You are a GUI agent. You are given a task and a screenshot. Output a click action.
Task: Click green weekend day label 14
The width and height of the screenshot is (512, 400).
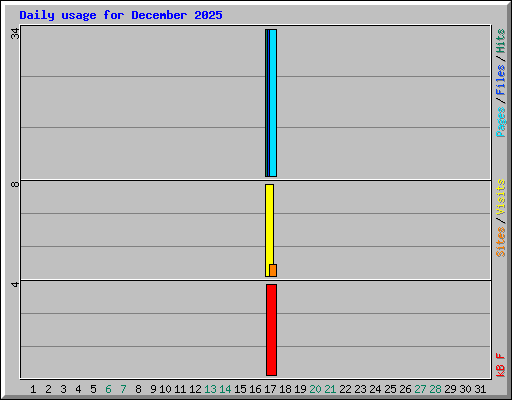click(x=225, y=389)
